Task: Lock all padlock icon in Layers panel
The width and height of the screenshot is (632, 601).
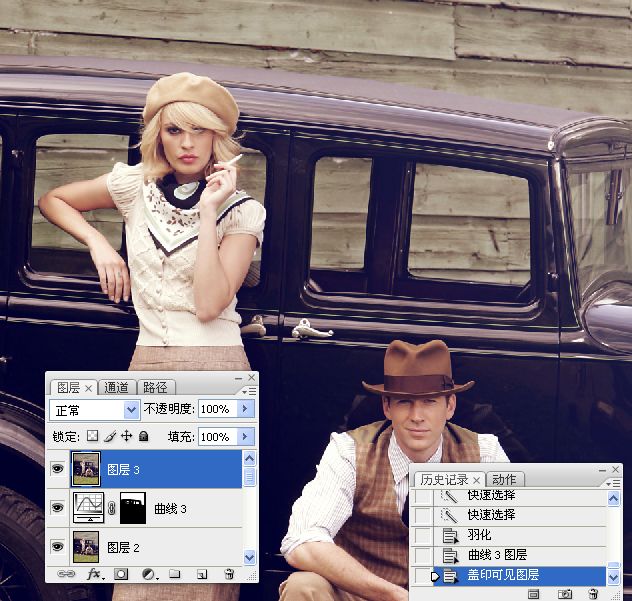Action: click(143, 436)
